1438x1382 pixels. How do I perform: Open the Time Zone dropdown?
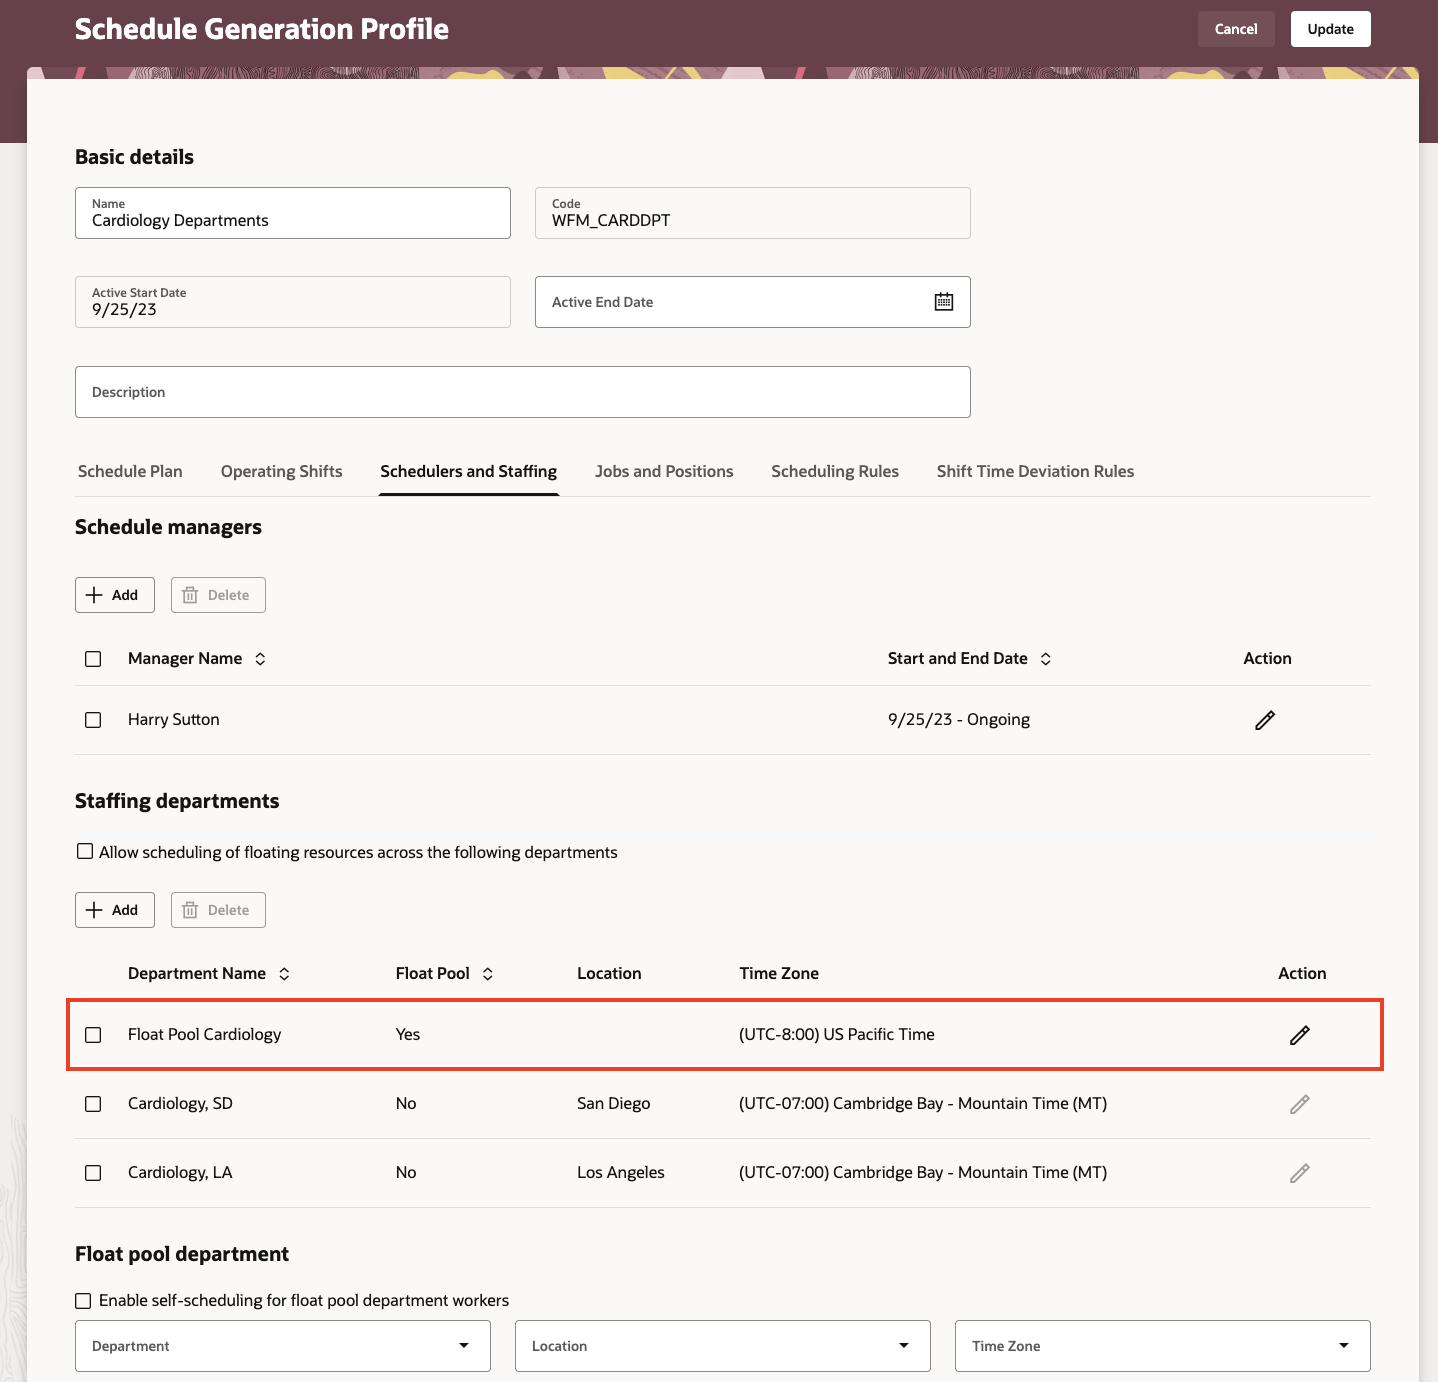[x=1162, y=1346]
